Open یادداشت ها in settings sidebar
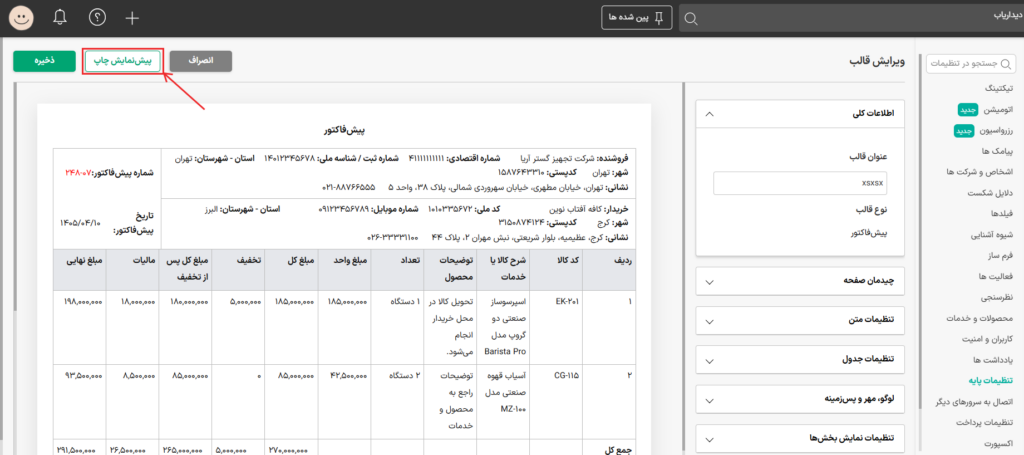Viewport: 1024px width, 455px height. click(995, 360)
